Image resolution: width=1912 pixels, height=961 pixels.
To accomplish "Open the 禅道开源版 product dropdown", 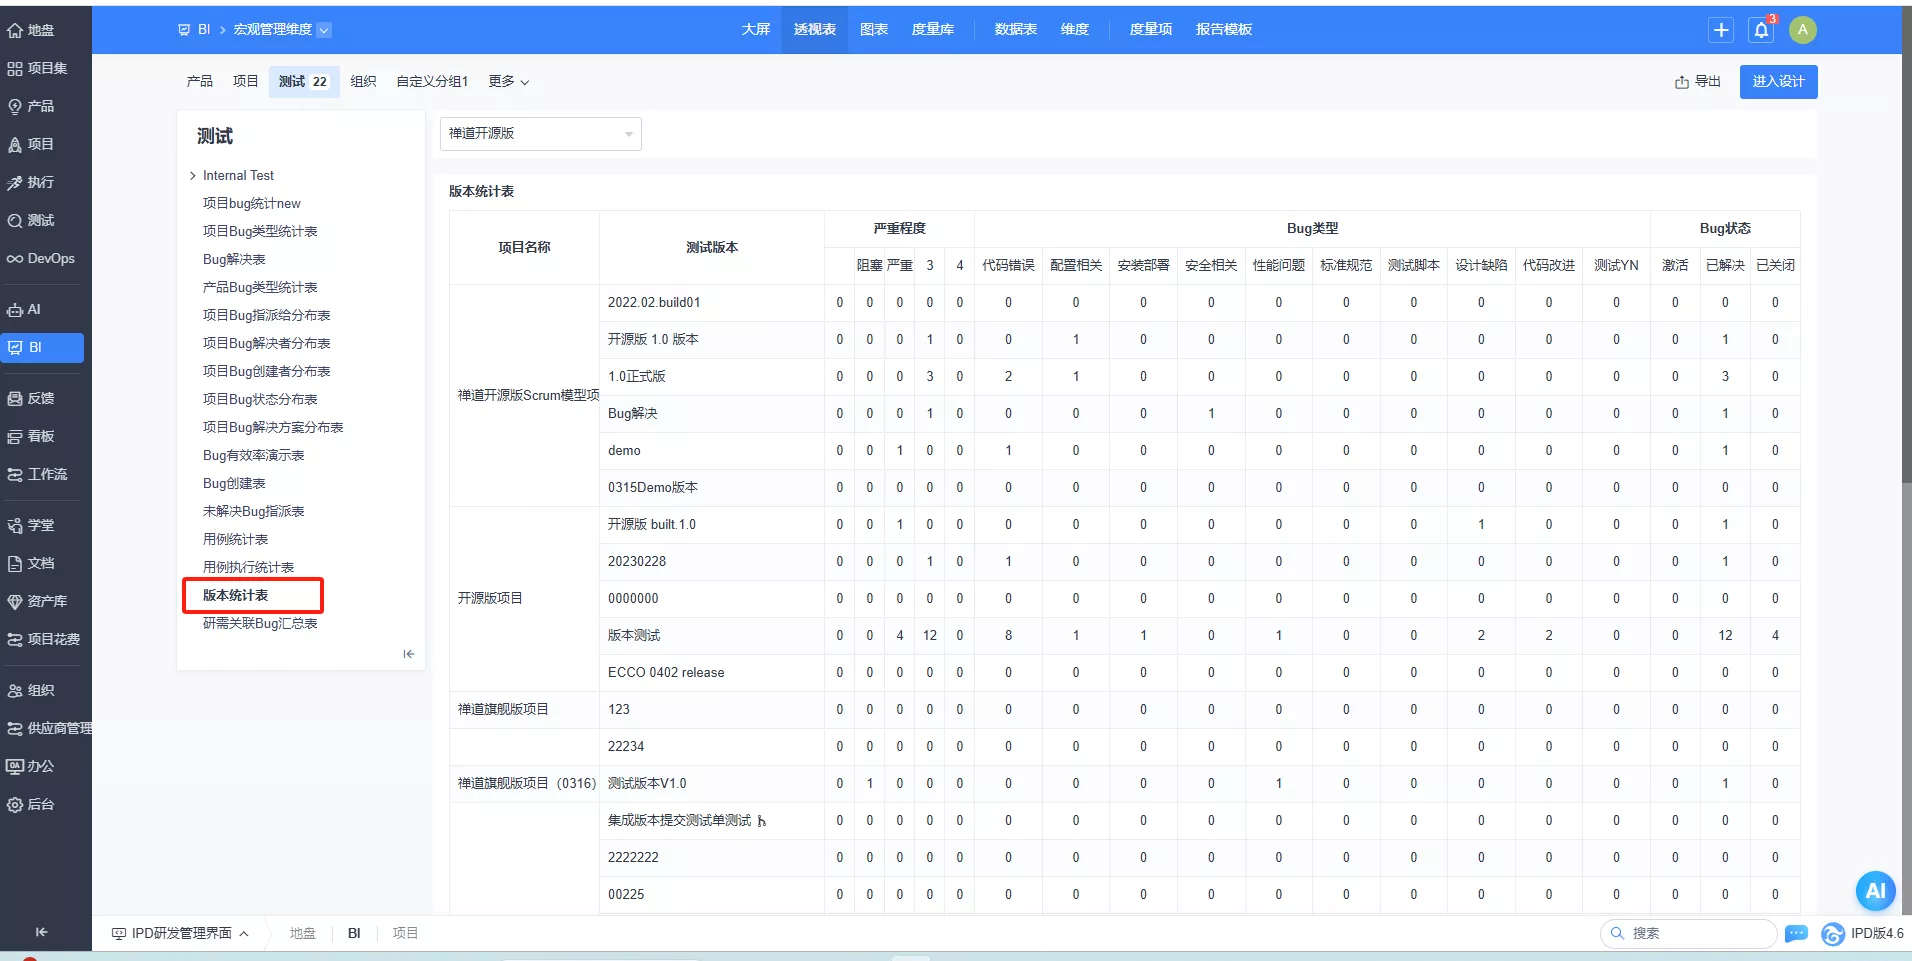I will pos(540,133).
